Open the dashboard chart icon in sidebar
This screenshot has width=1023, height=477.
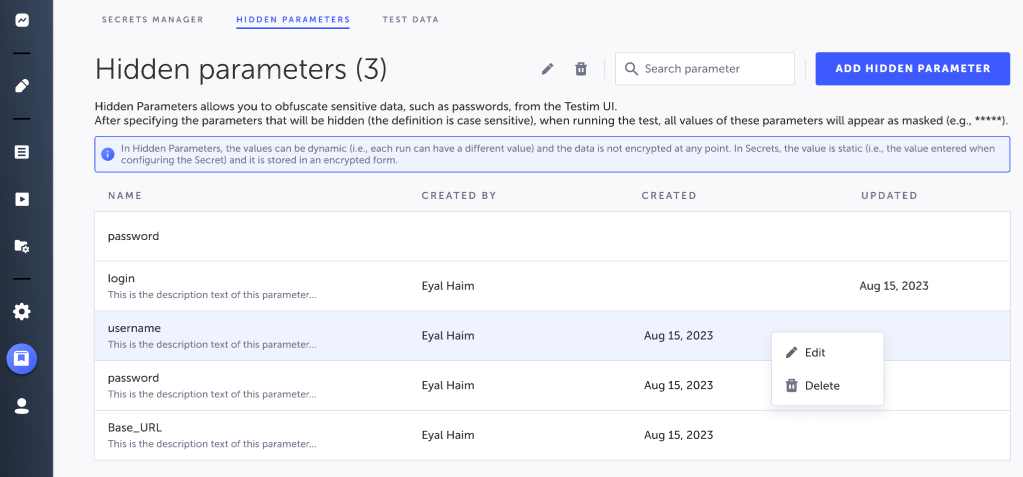click(x=22, y=20)
